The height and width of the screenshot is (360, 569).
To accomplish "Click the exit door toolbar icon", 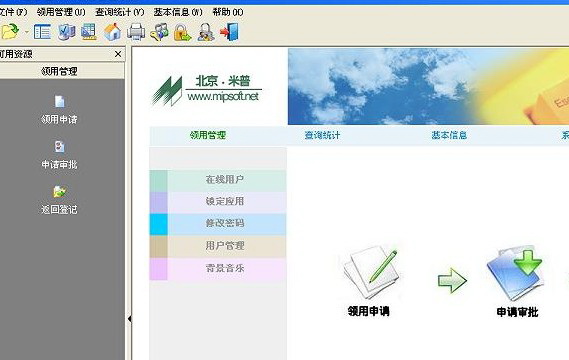I will click(229, 32).
